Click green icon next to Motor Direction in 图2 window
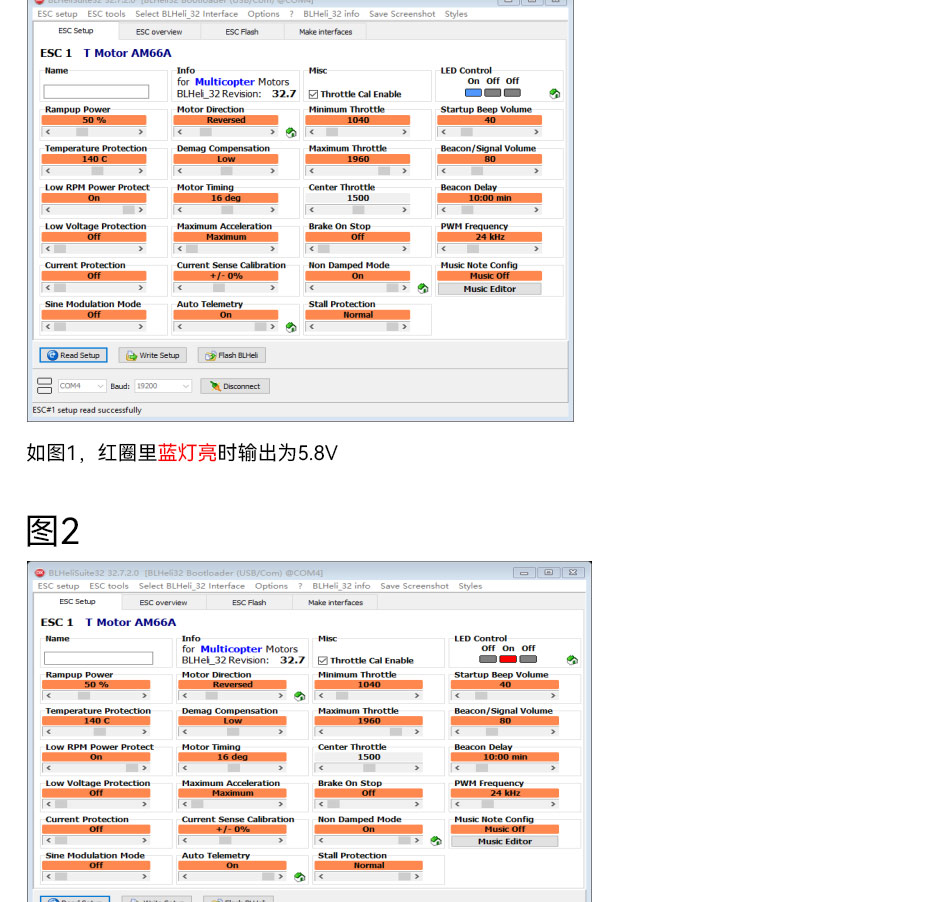 click(300, 696)
